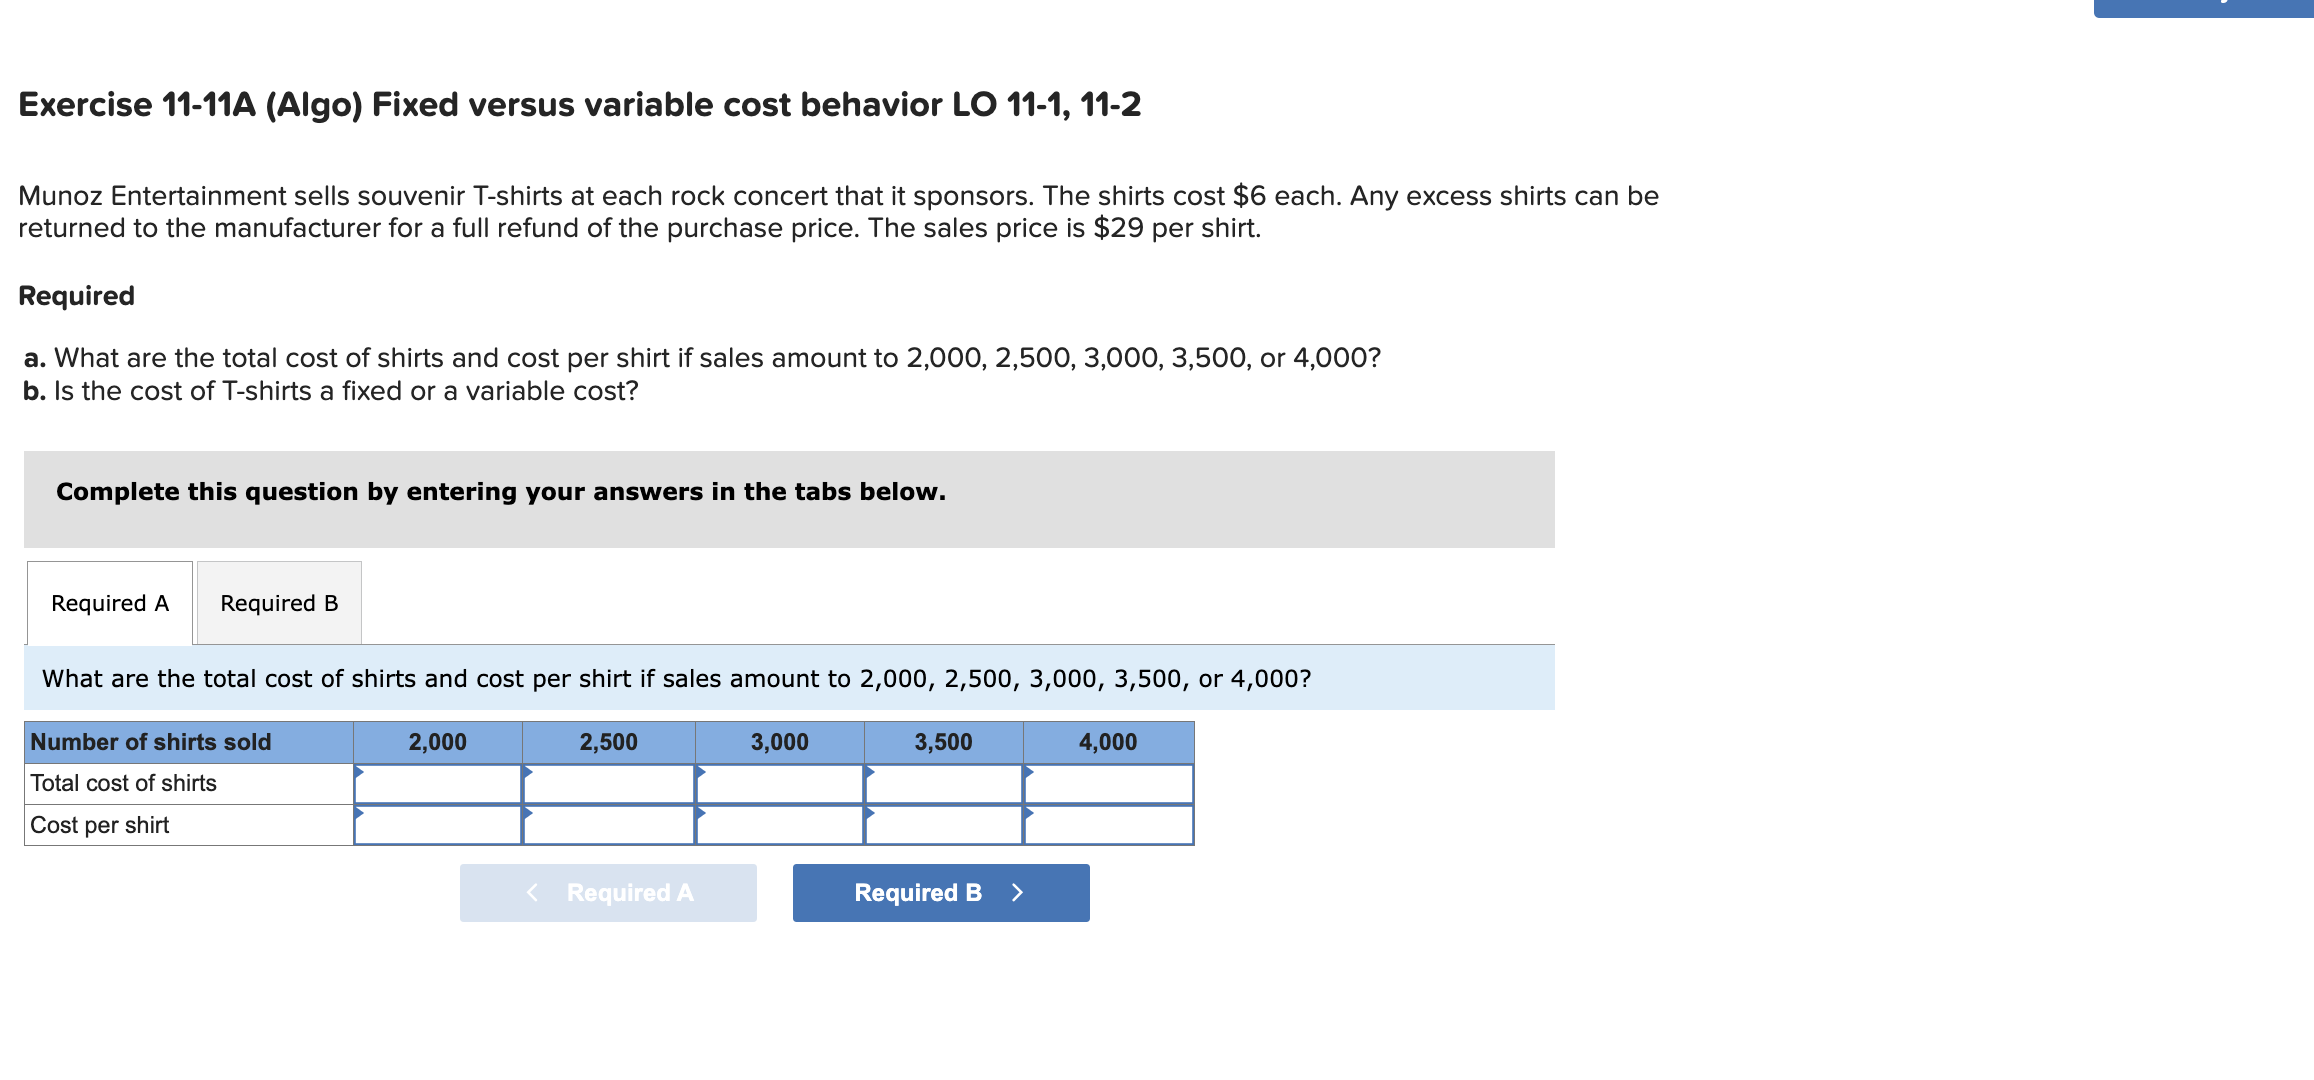Viewport: 2314px width, 1080px height.
Task: Select the Required A tab
Action: (109, 602)
